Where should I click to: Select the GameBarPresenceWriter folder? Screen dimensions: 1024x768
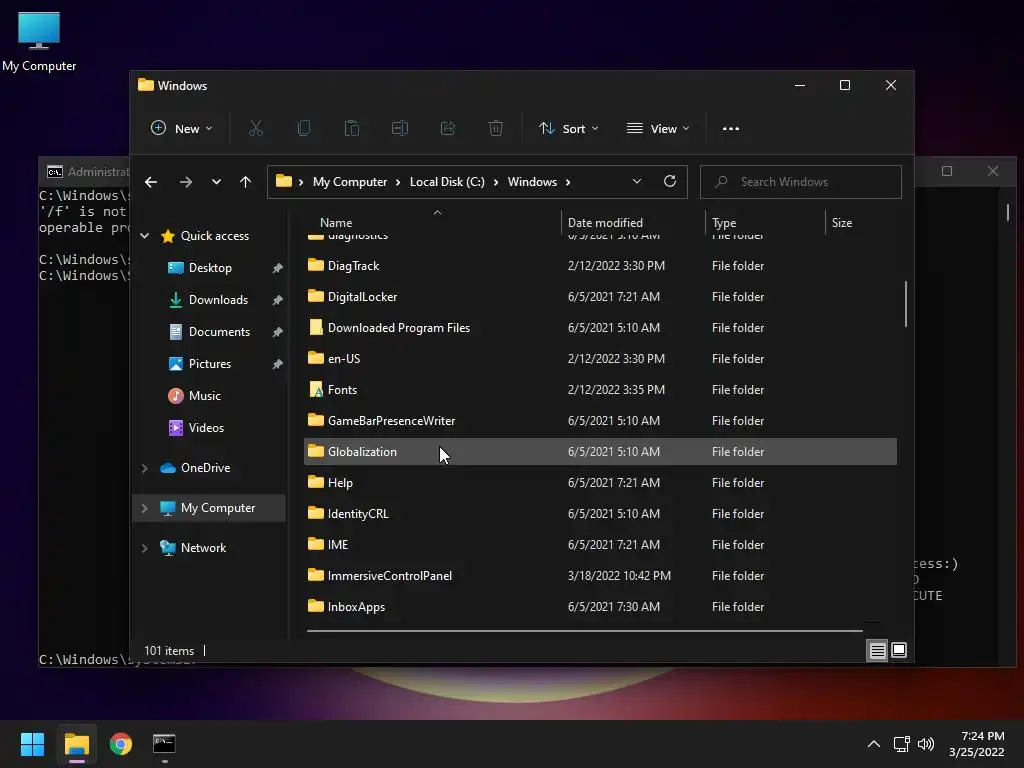point(600,421)
